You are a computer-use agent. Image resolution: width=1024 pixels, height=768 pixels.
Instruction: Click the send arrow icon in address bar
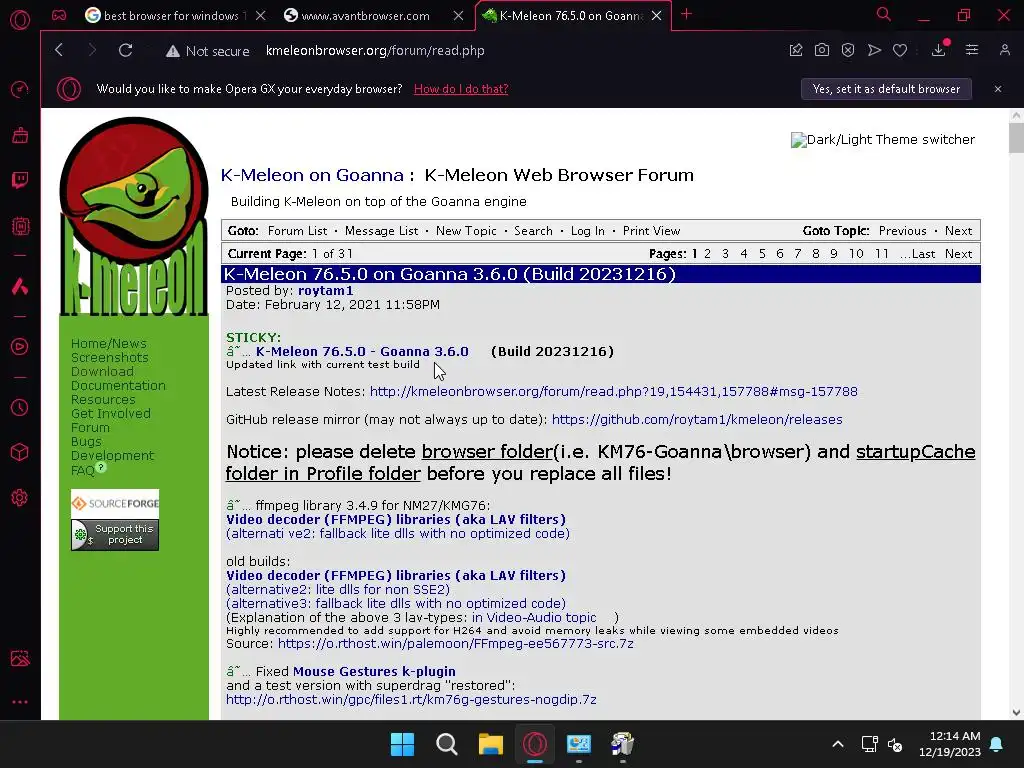(x=874, y=50)
